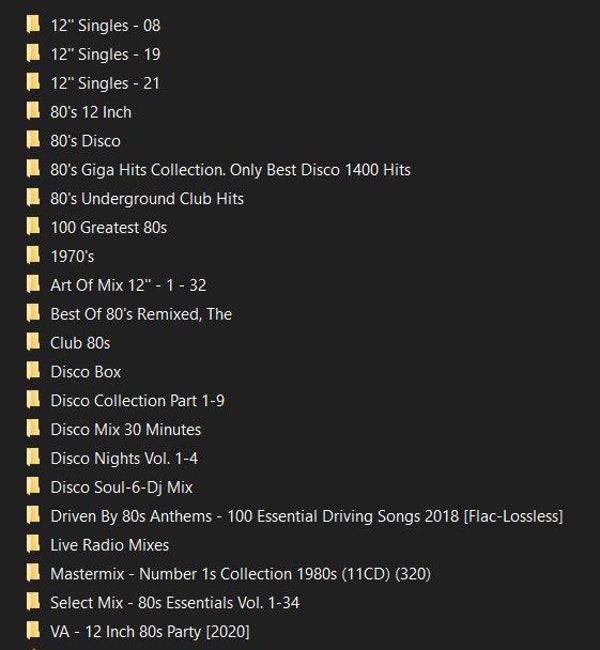600x650 pixels.
Task: Open the 80's 12 Inch folder
Action: pos(91,112)
